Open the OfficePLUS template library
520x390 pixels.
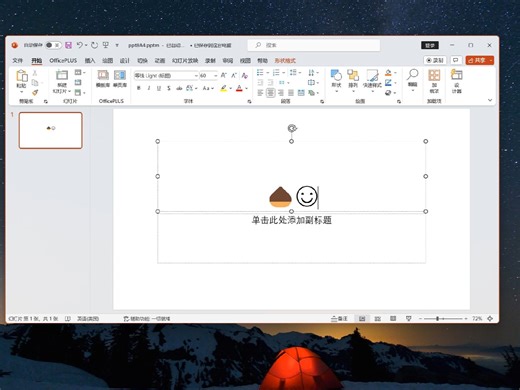103,79
